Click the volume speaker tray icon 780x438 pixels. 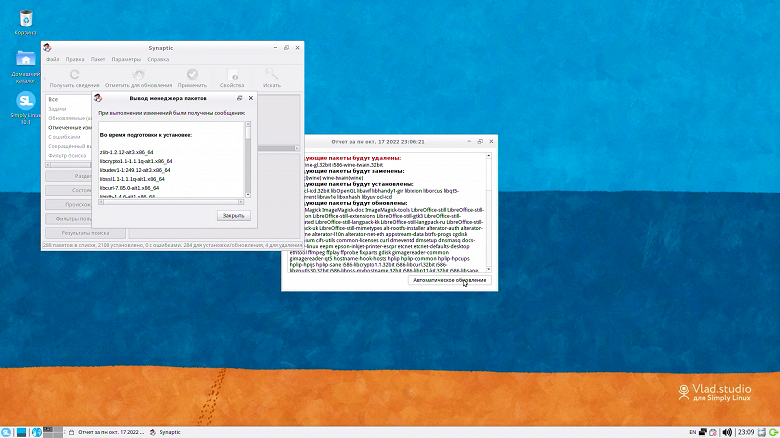click(727, 432)
